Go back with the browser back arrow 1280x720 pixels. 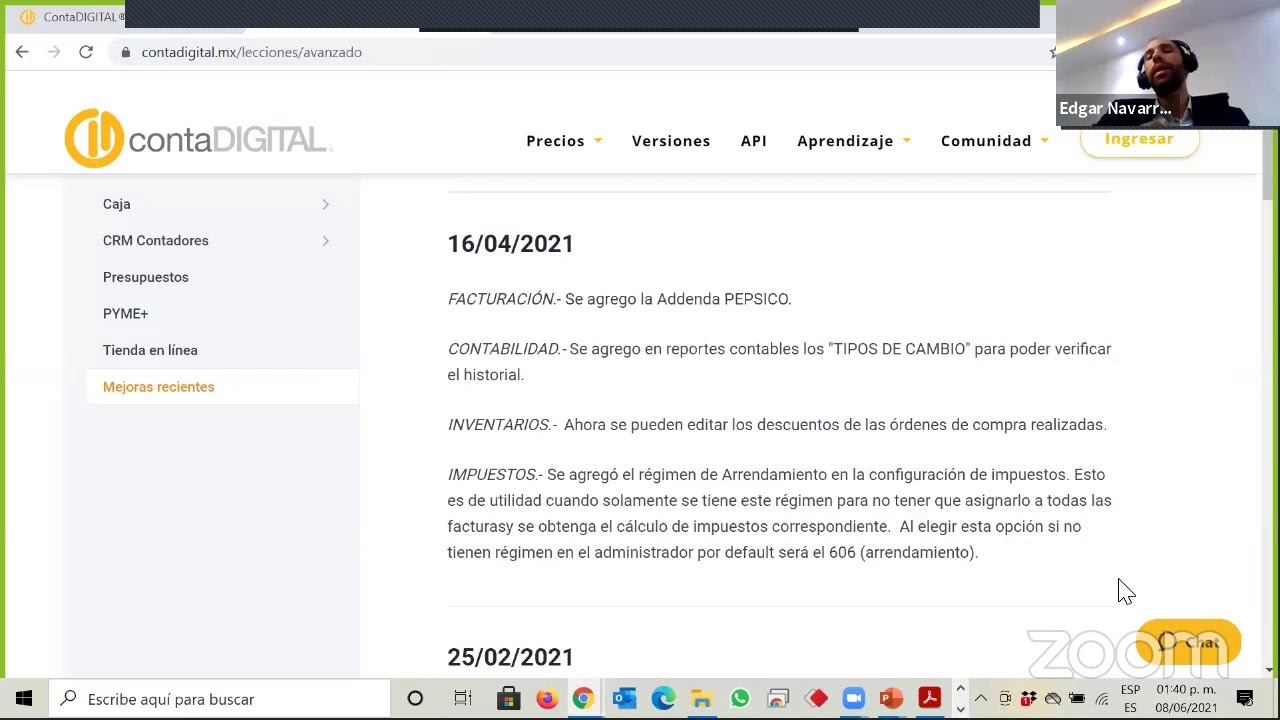(x=22, y=52)
